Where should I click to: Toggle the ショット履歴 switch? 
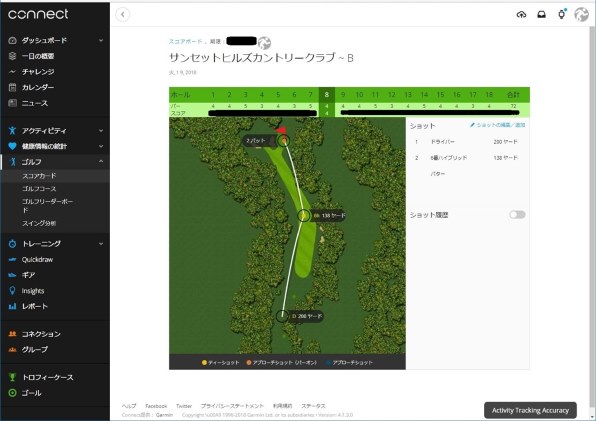[x=517, y=215]
